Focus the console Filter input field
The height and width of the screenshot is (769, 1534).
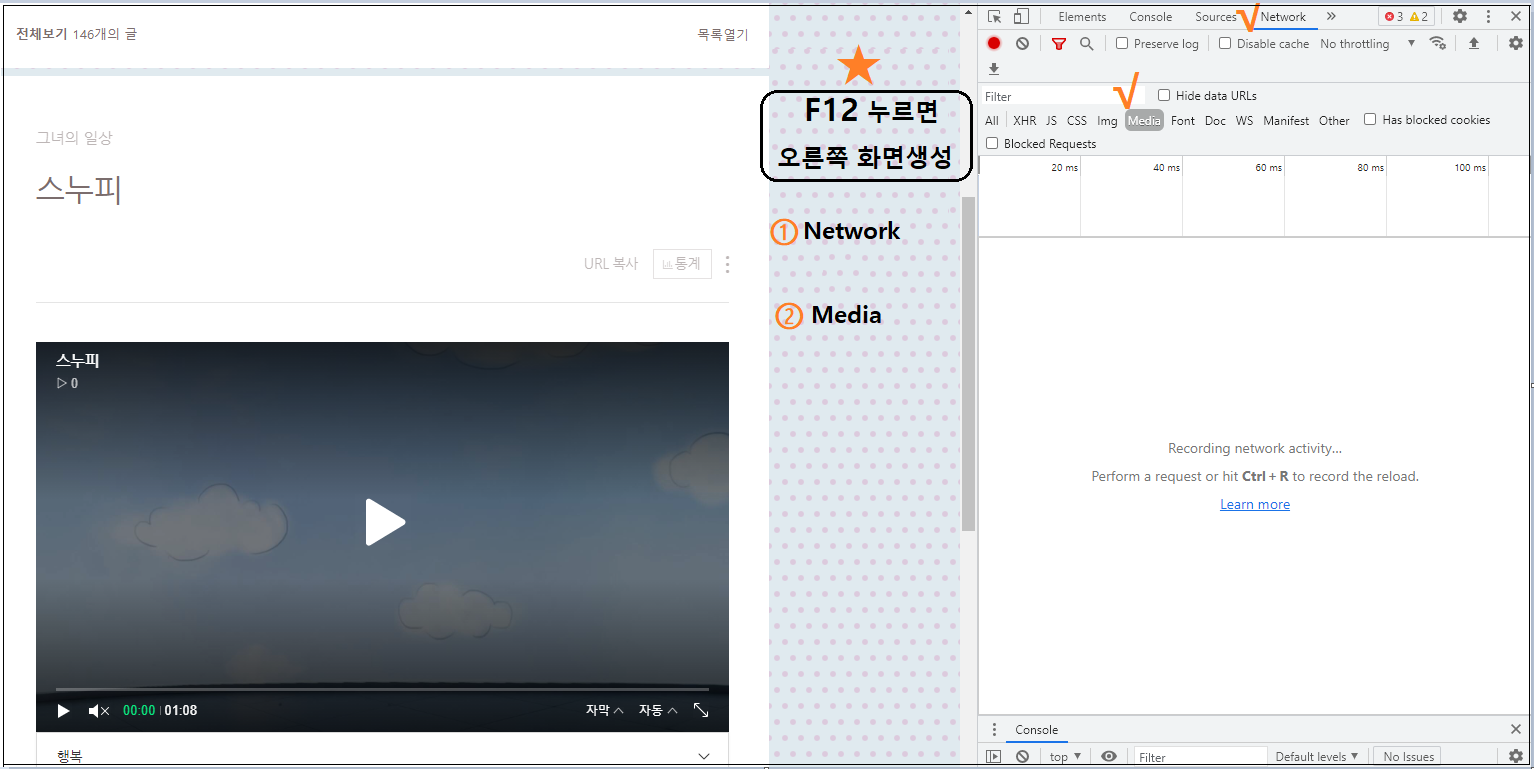(x=1200, y=757)
